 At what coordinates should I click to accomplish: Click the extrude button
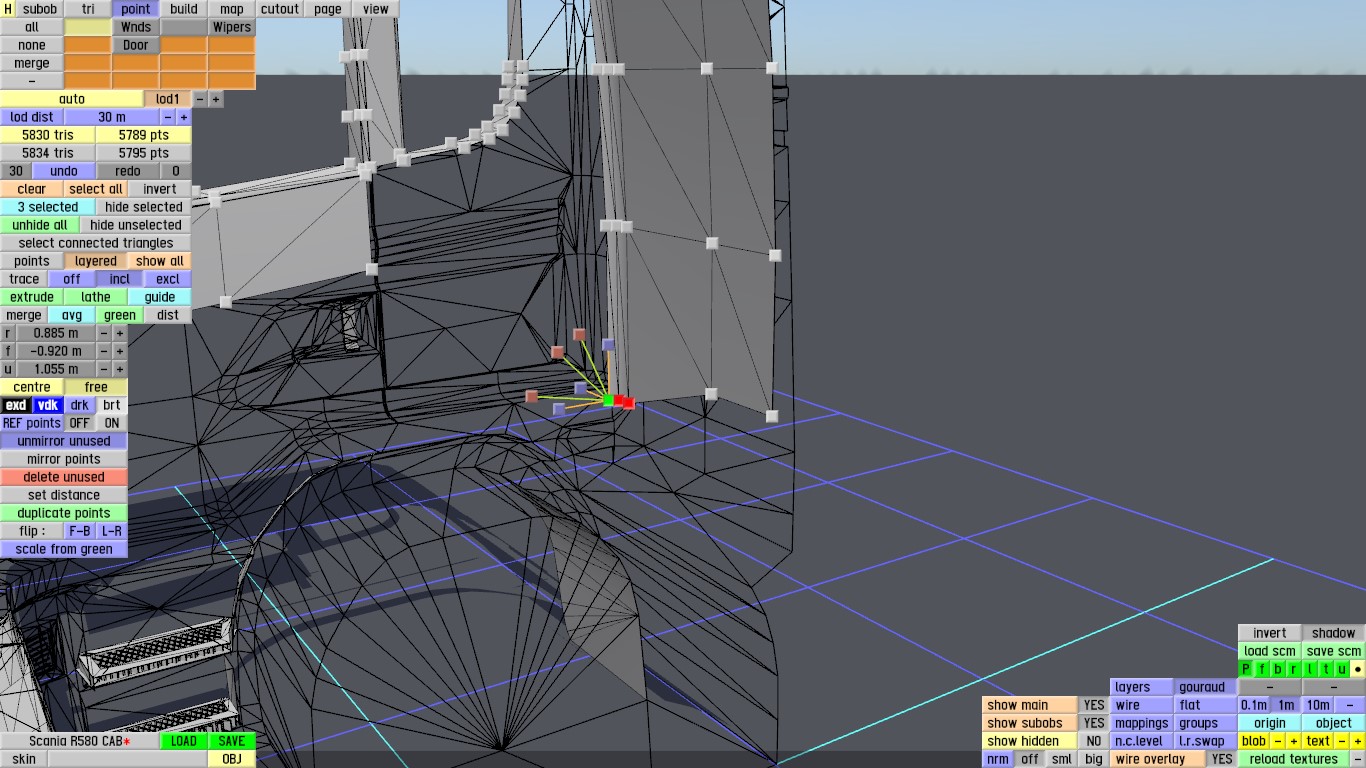(32, 297)
